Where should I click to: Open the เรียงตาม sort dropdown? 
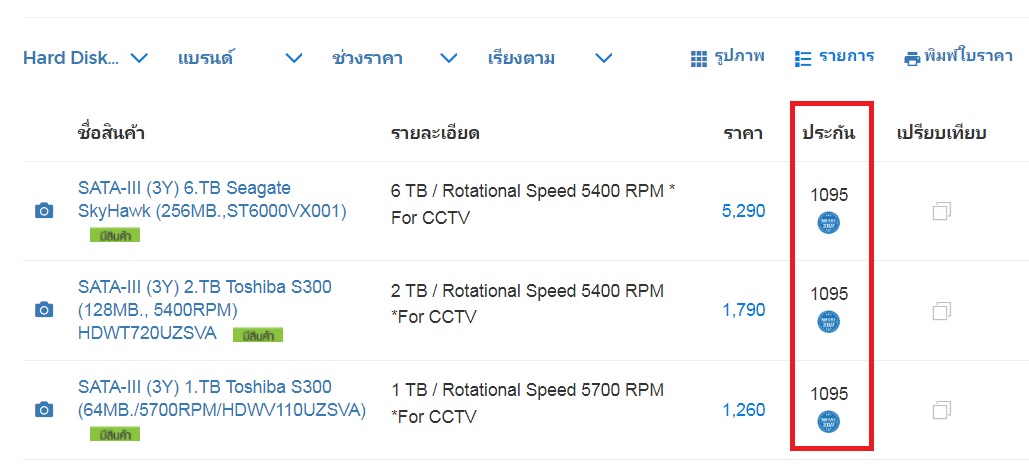pos(550,58)
